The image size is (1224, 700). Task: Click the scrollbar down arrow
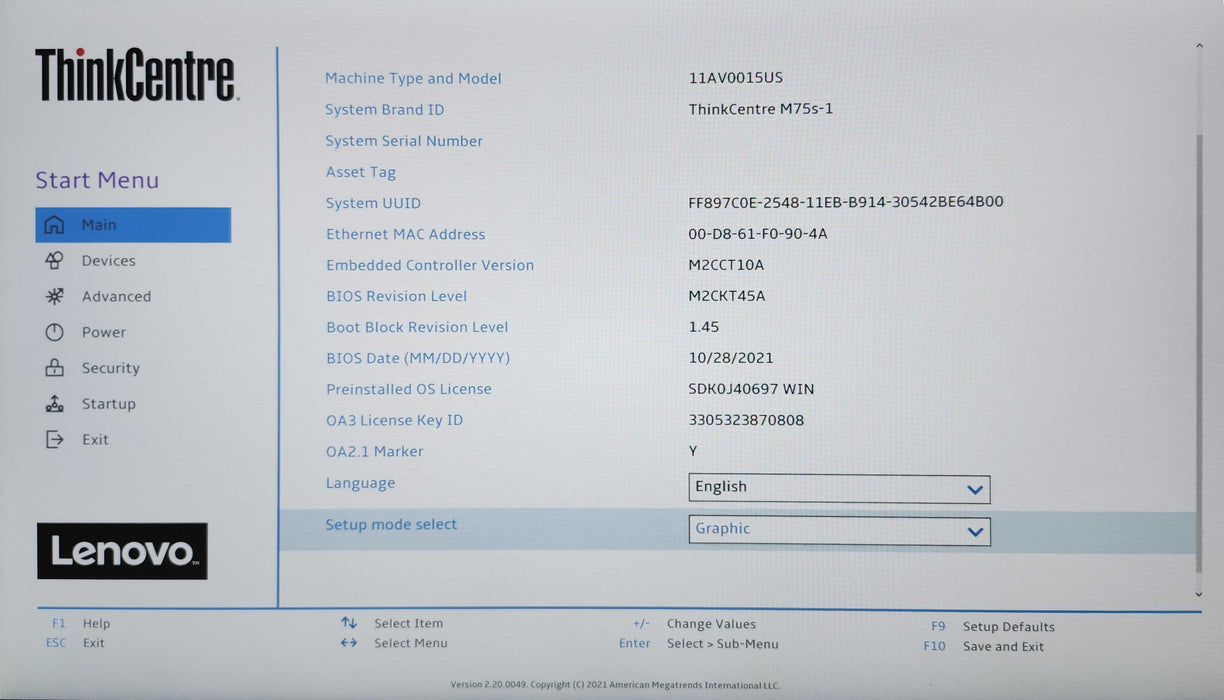pyautogui.click(x=1197, y=592)
